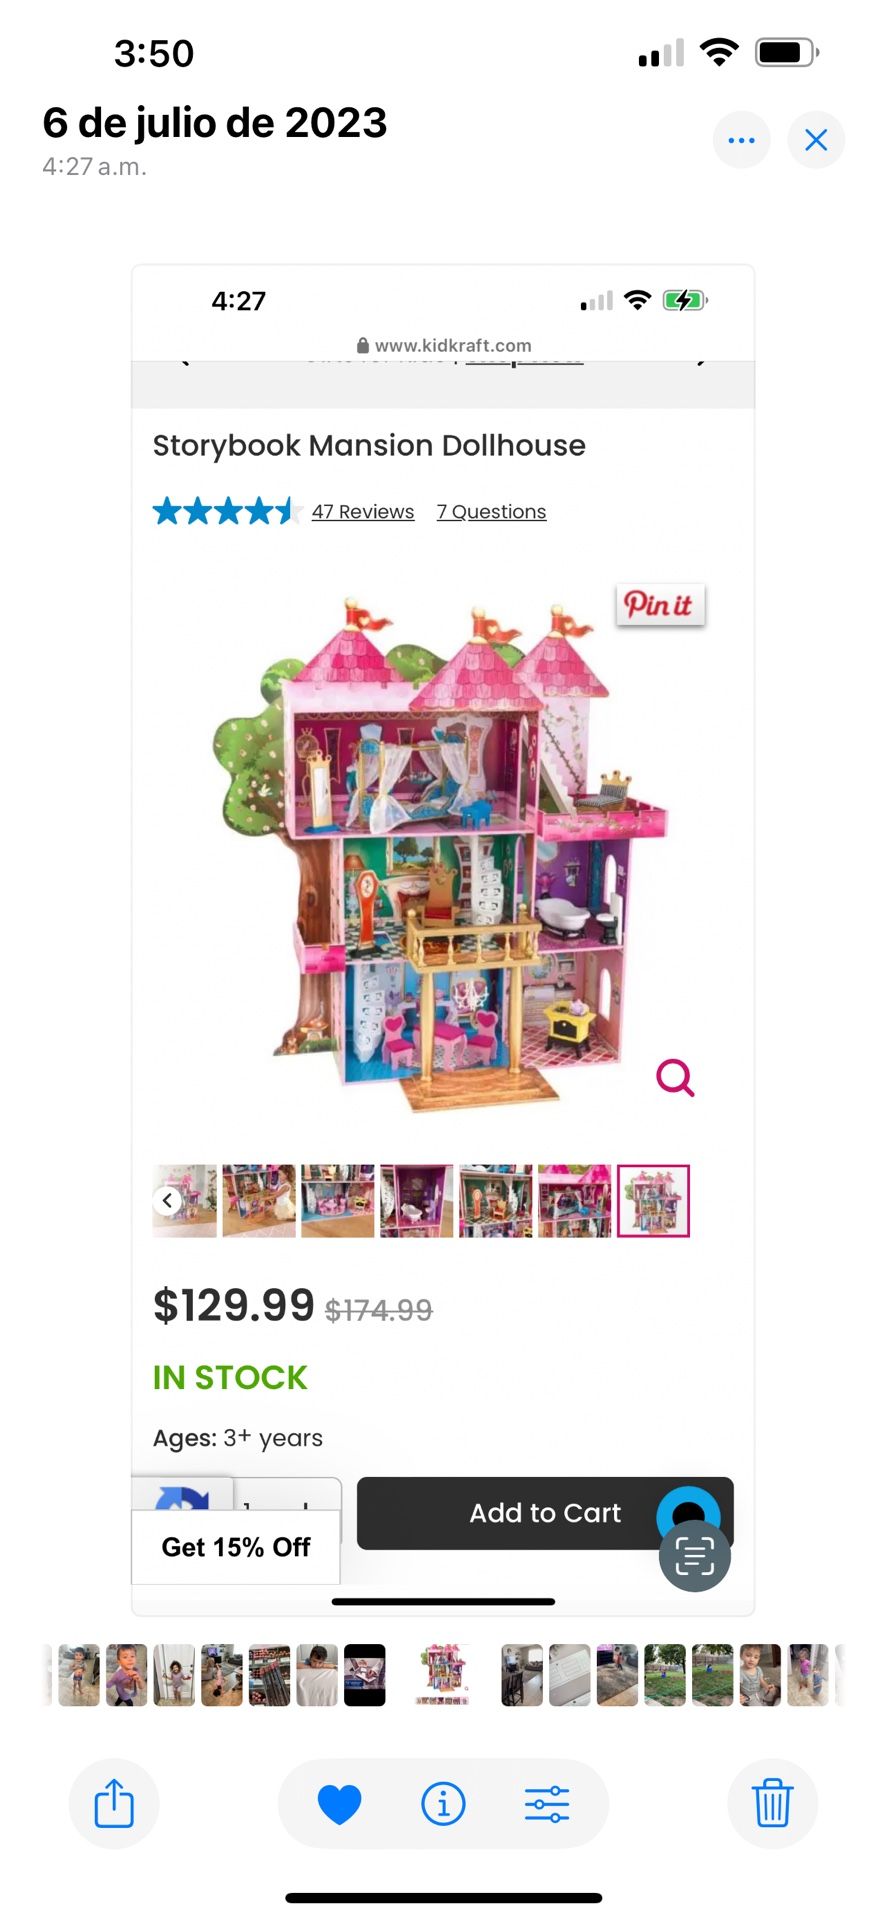Open the edit adjustments sliders icon

pos(547,1804)
